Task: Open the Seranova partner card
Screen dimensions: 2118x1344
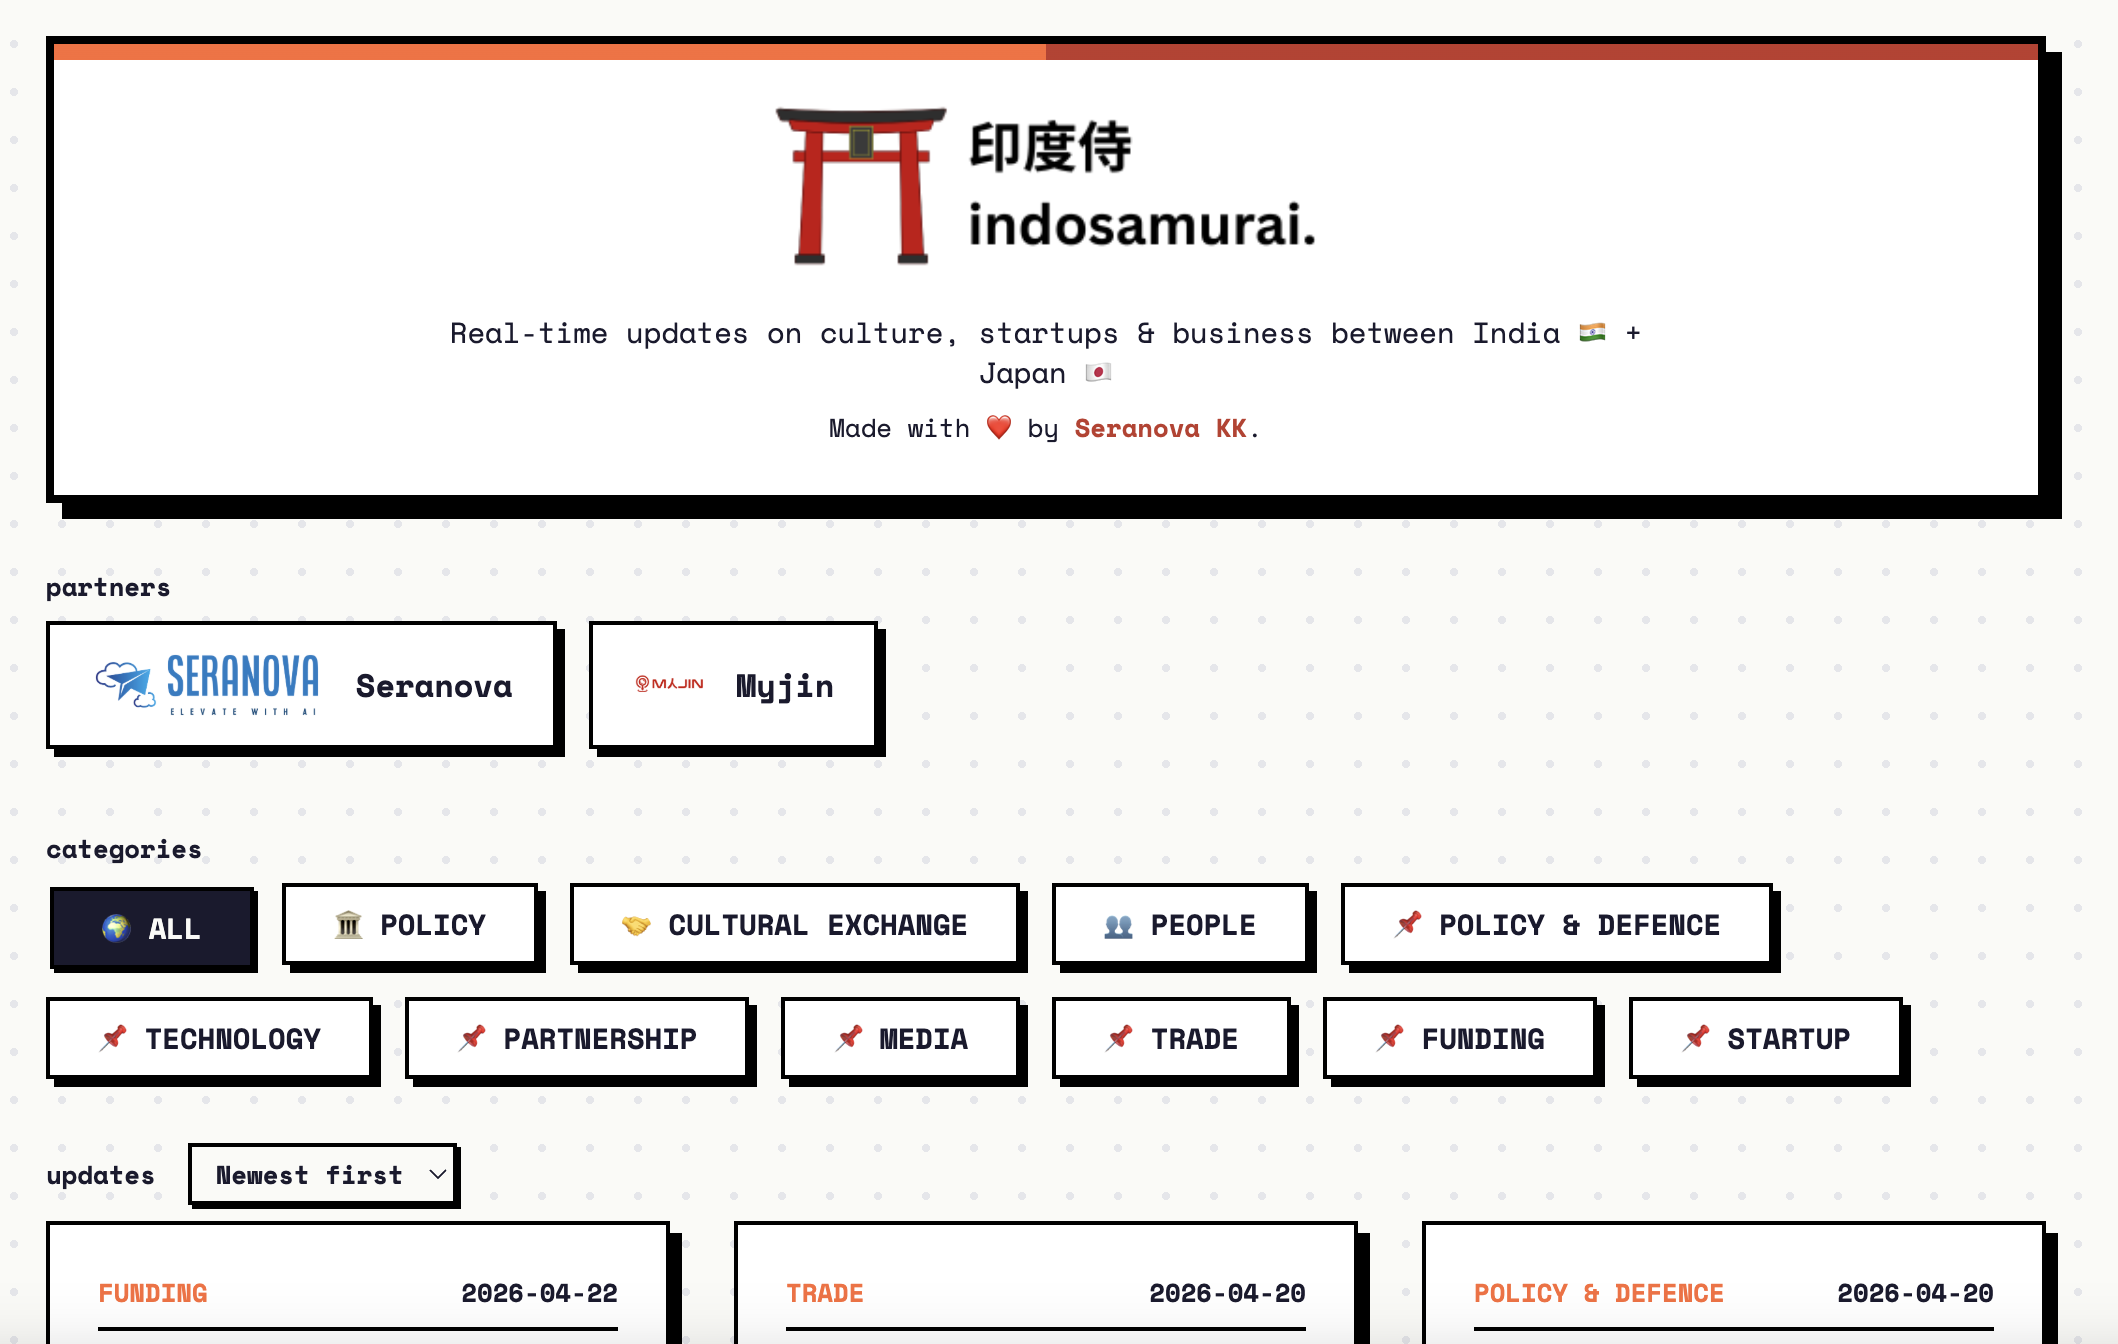Action: coord(301,686)
